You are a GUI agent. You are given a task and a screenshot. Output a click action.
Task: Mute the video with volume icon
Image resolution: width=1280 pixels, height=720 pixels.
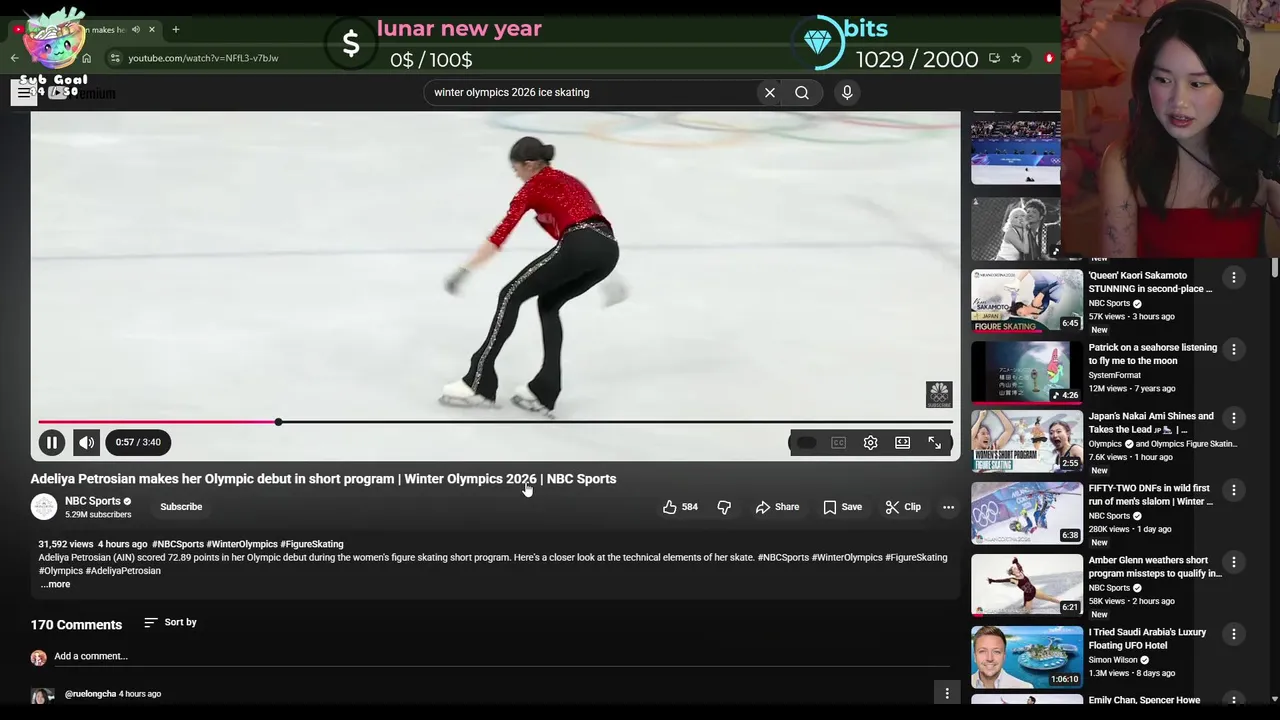tap(87, 442)
